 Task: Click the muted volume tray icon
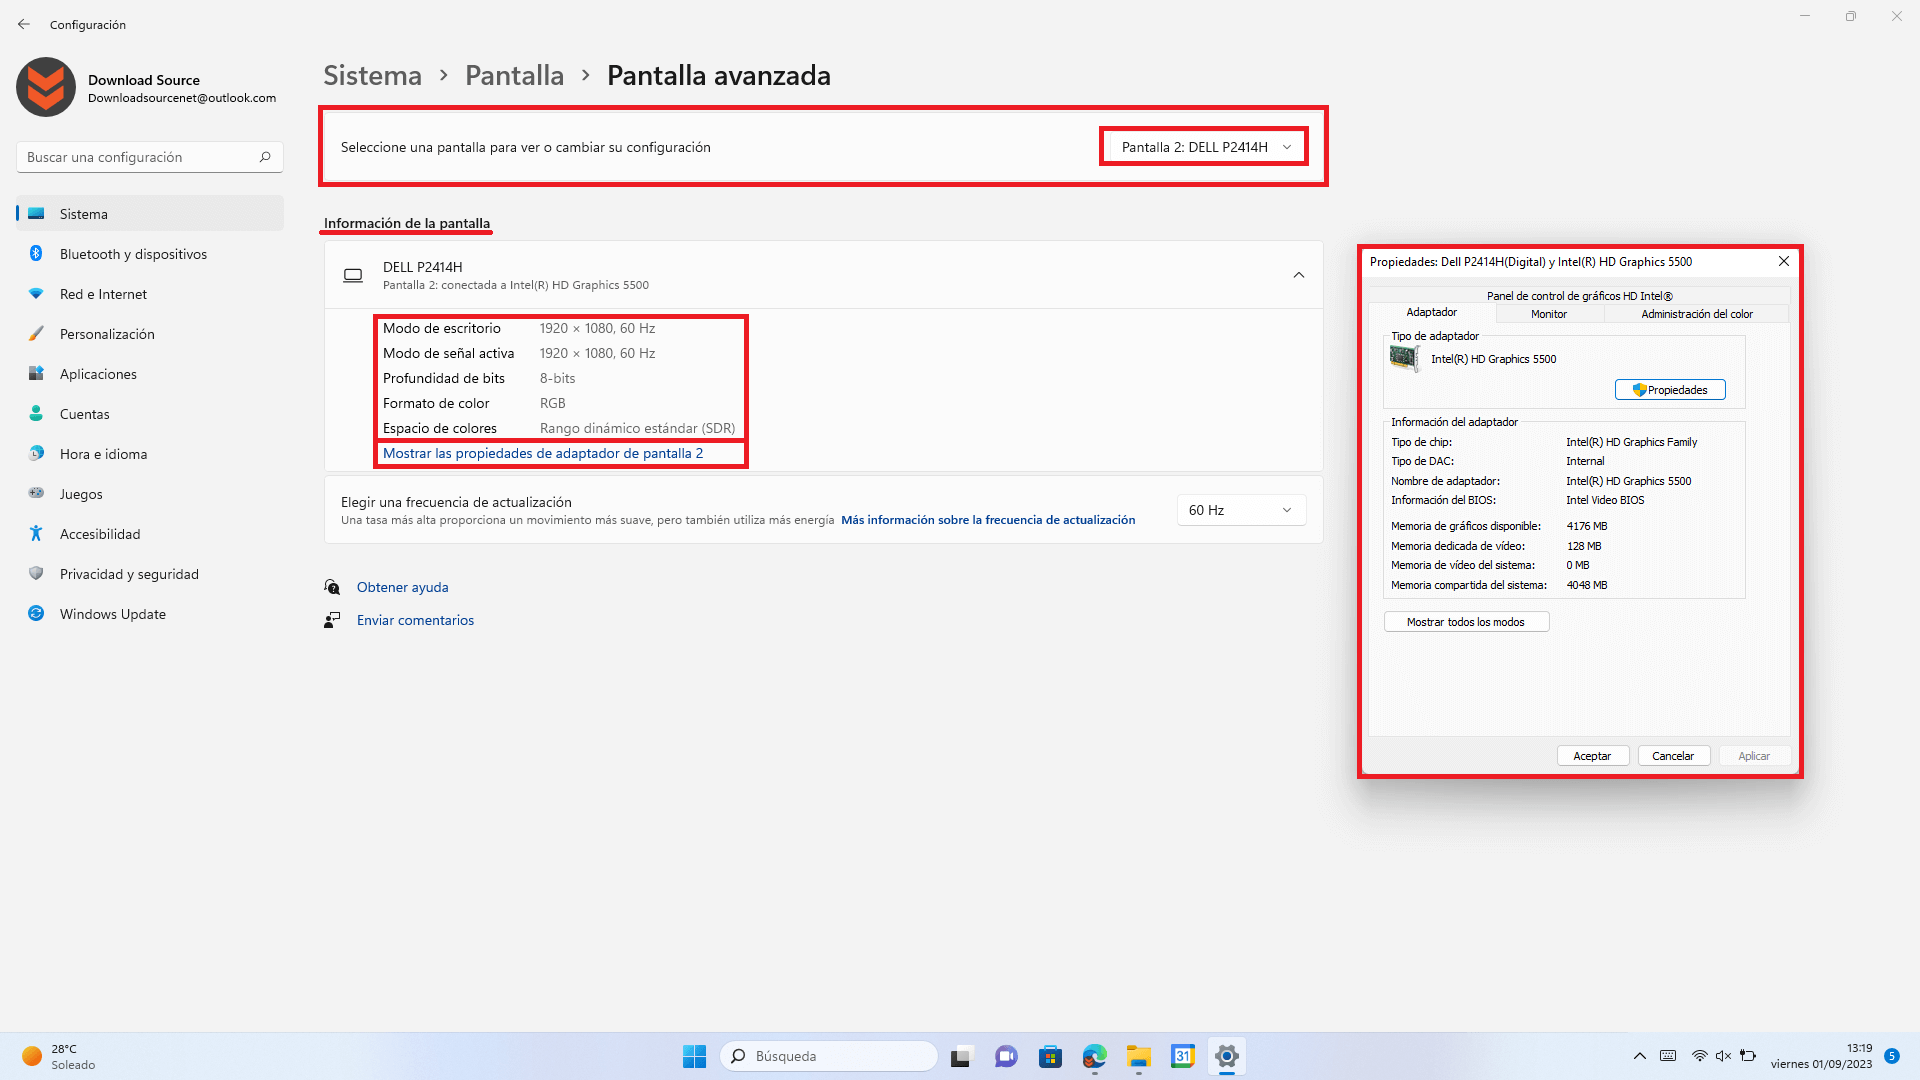tap(1723, 1056)
